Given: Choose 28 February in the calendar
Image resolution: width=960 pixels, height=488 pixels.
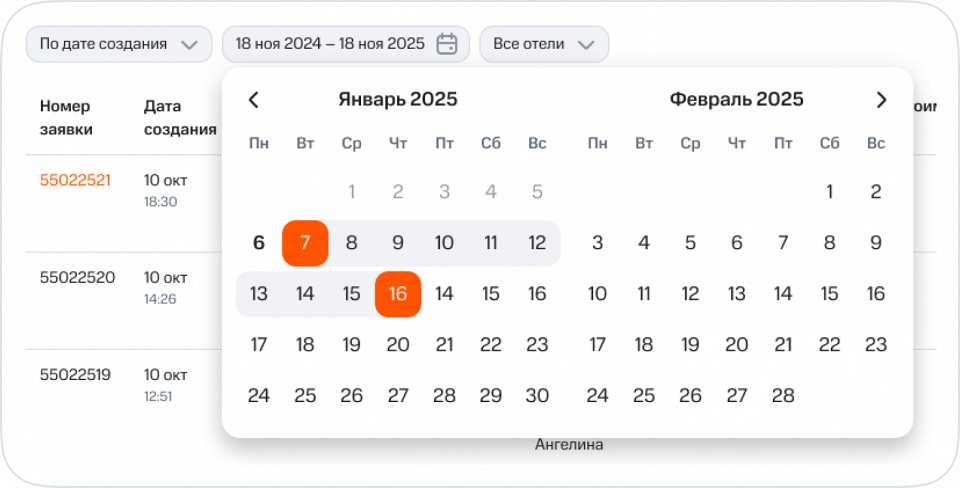Looking at the screenshot, I should tap(783, 396).
